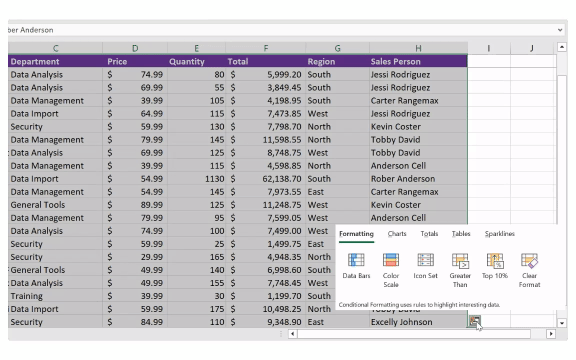The image size is (576, 360).
Task: Select column F header
Action: [x=266, y=48]
